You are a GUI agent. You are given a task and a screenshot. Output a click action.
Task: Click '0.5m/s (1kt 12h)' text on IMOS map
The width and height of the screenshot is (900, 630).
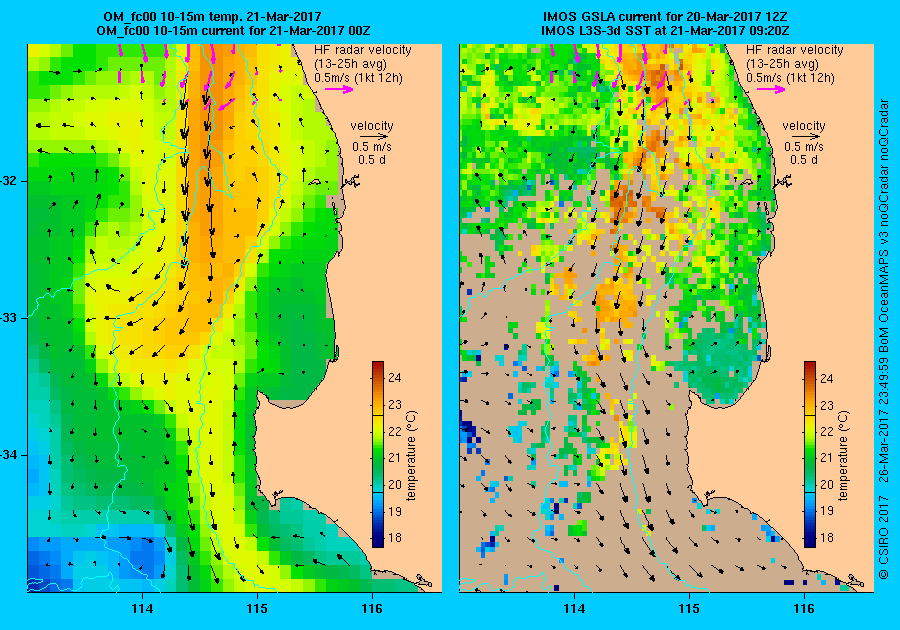click(x=790, y=77)
